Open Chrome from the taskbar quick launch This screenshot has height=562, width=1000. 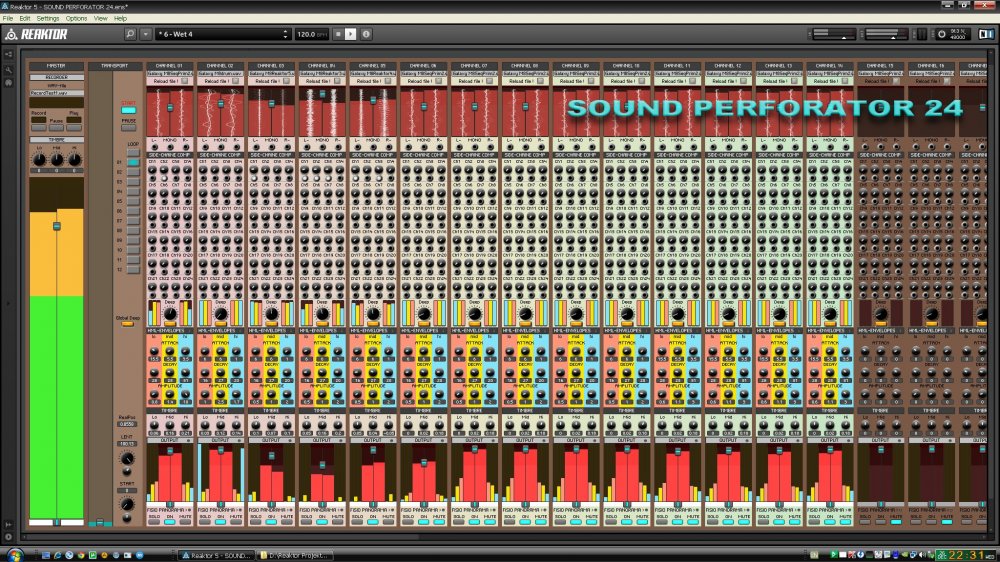coord(81,556)
